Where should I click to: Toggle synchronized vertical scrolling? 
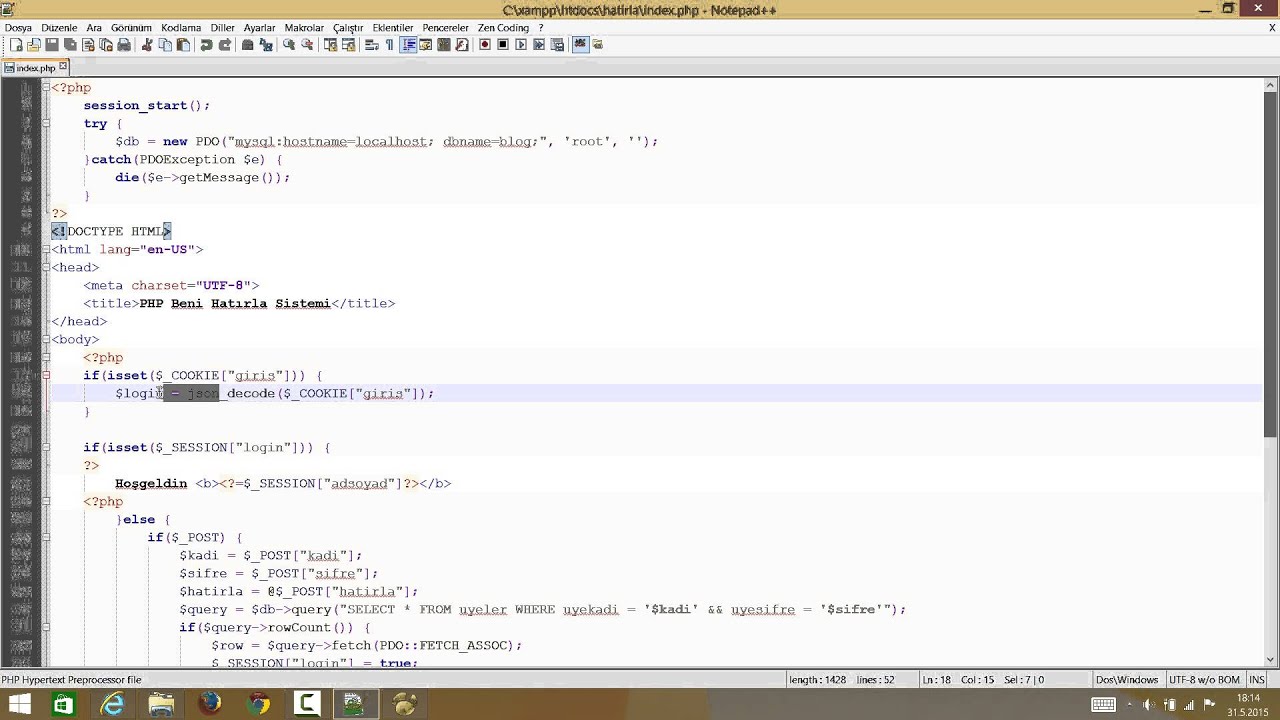330,44
